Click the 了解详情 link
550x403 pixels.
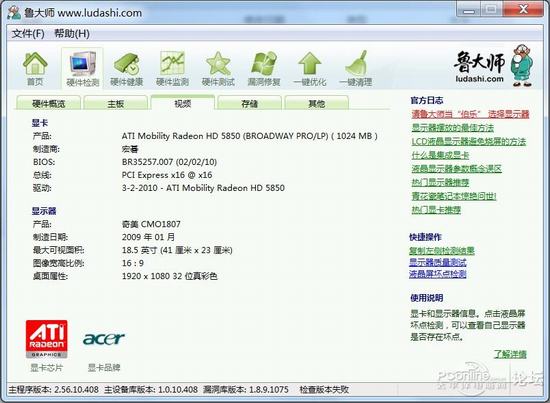coord(510,354)
